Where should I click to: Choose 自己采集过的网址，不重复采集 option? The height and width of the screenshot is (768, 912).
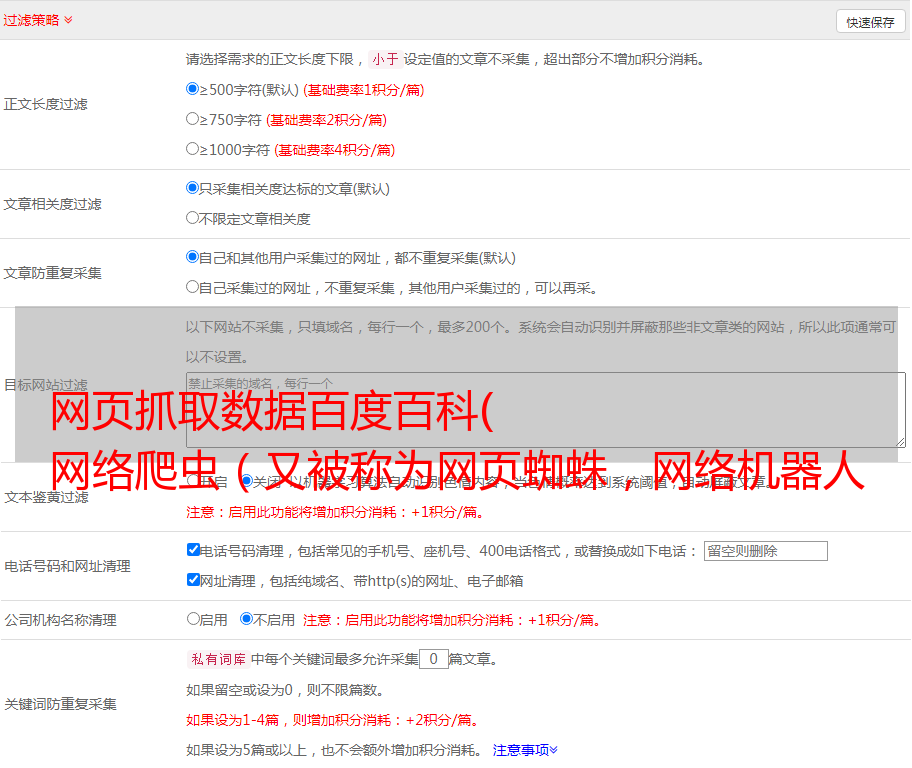pyautogui.click(x=193, y=287)
